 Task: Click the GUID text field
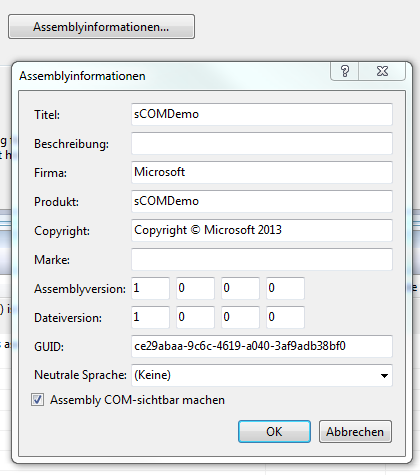pos(262,346)
